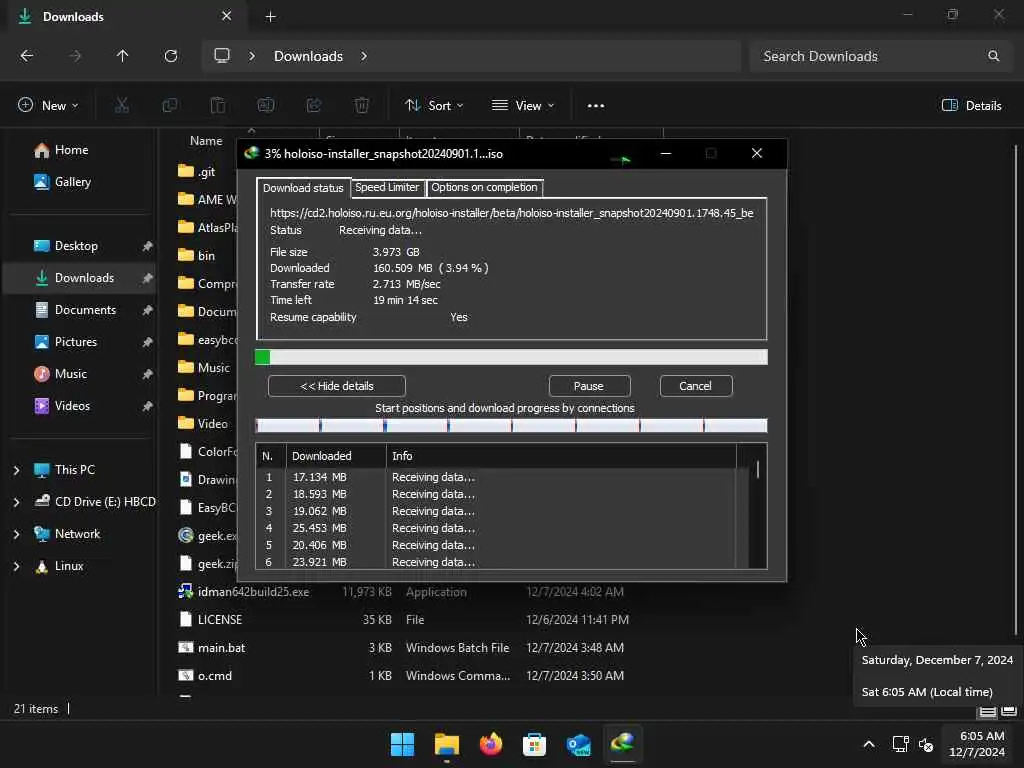Open Microsoft Store from the taskbar
This screenshot has height=768, width=1024.
[x=534, y=744]
